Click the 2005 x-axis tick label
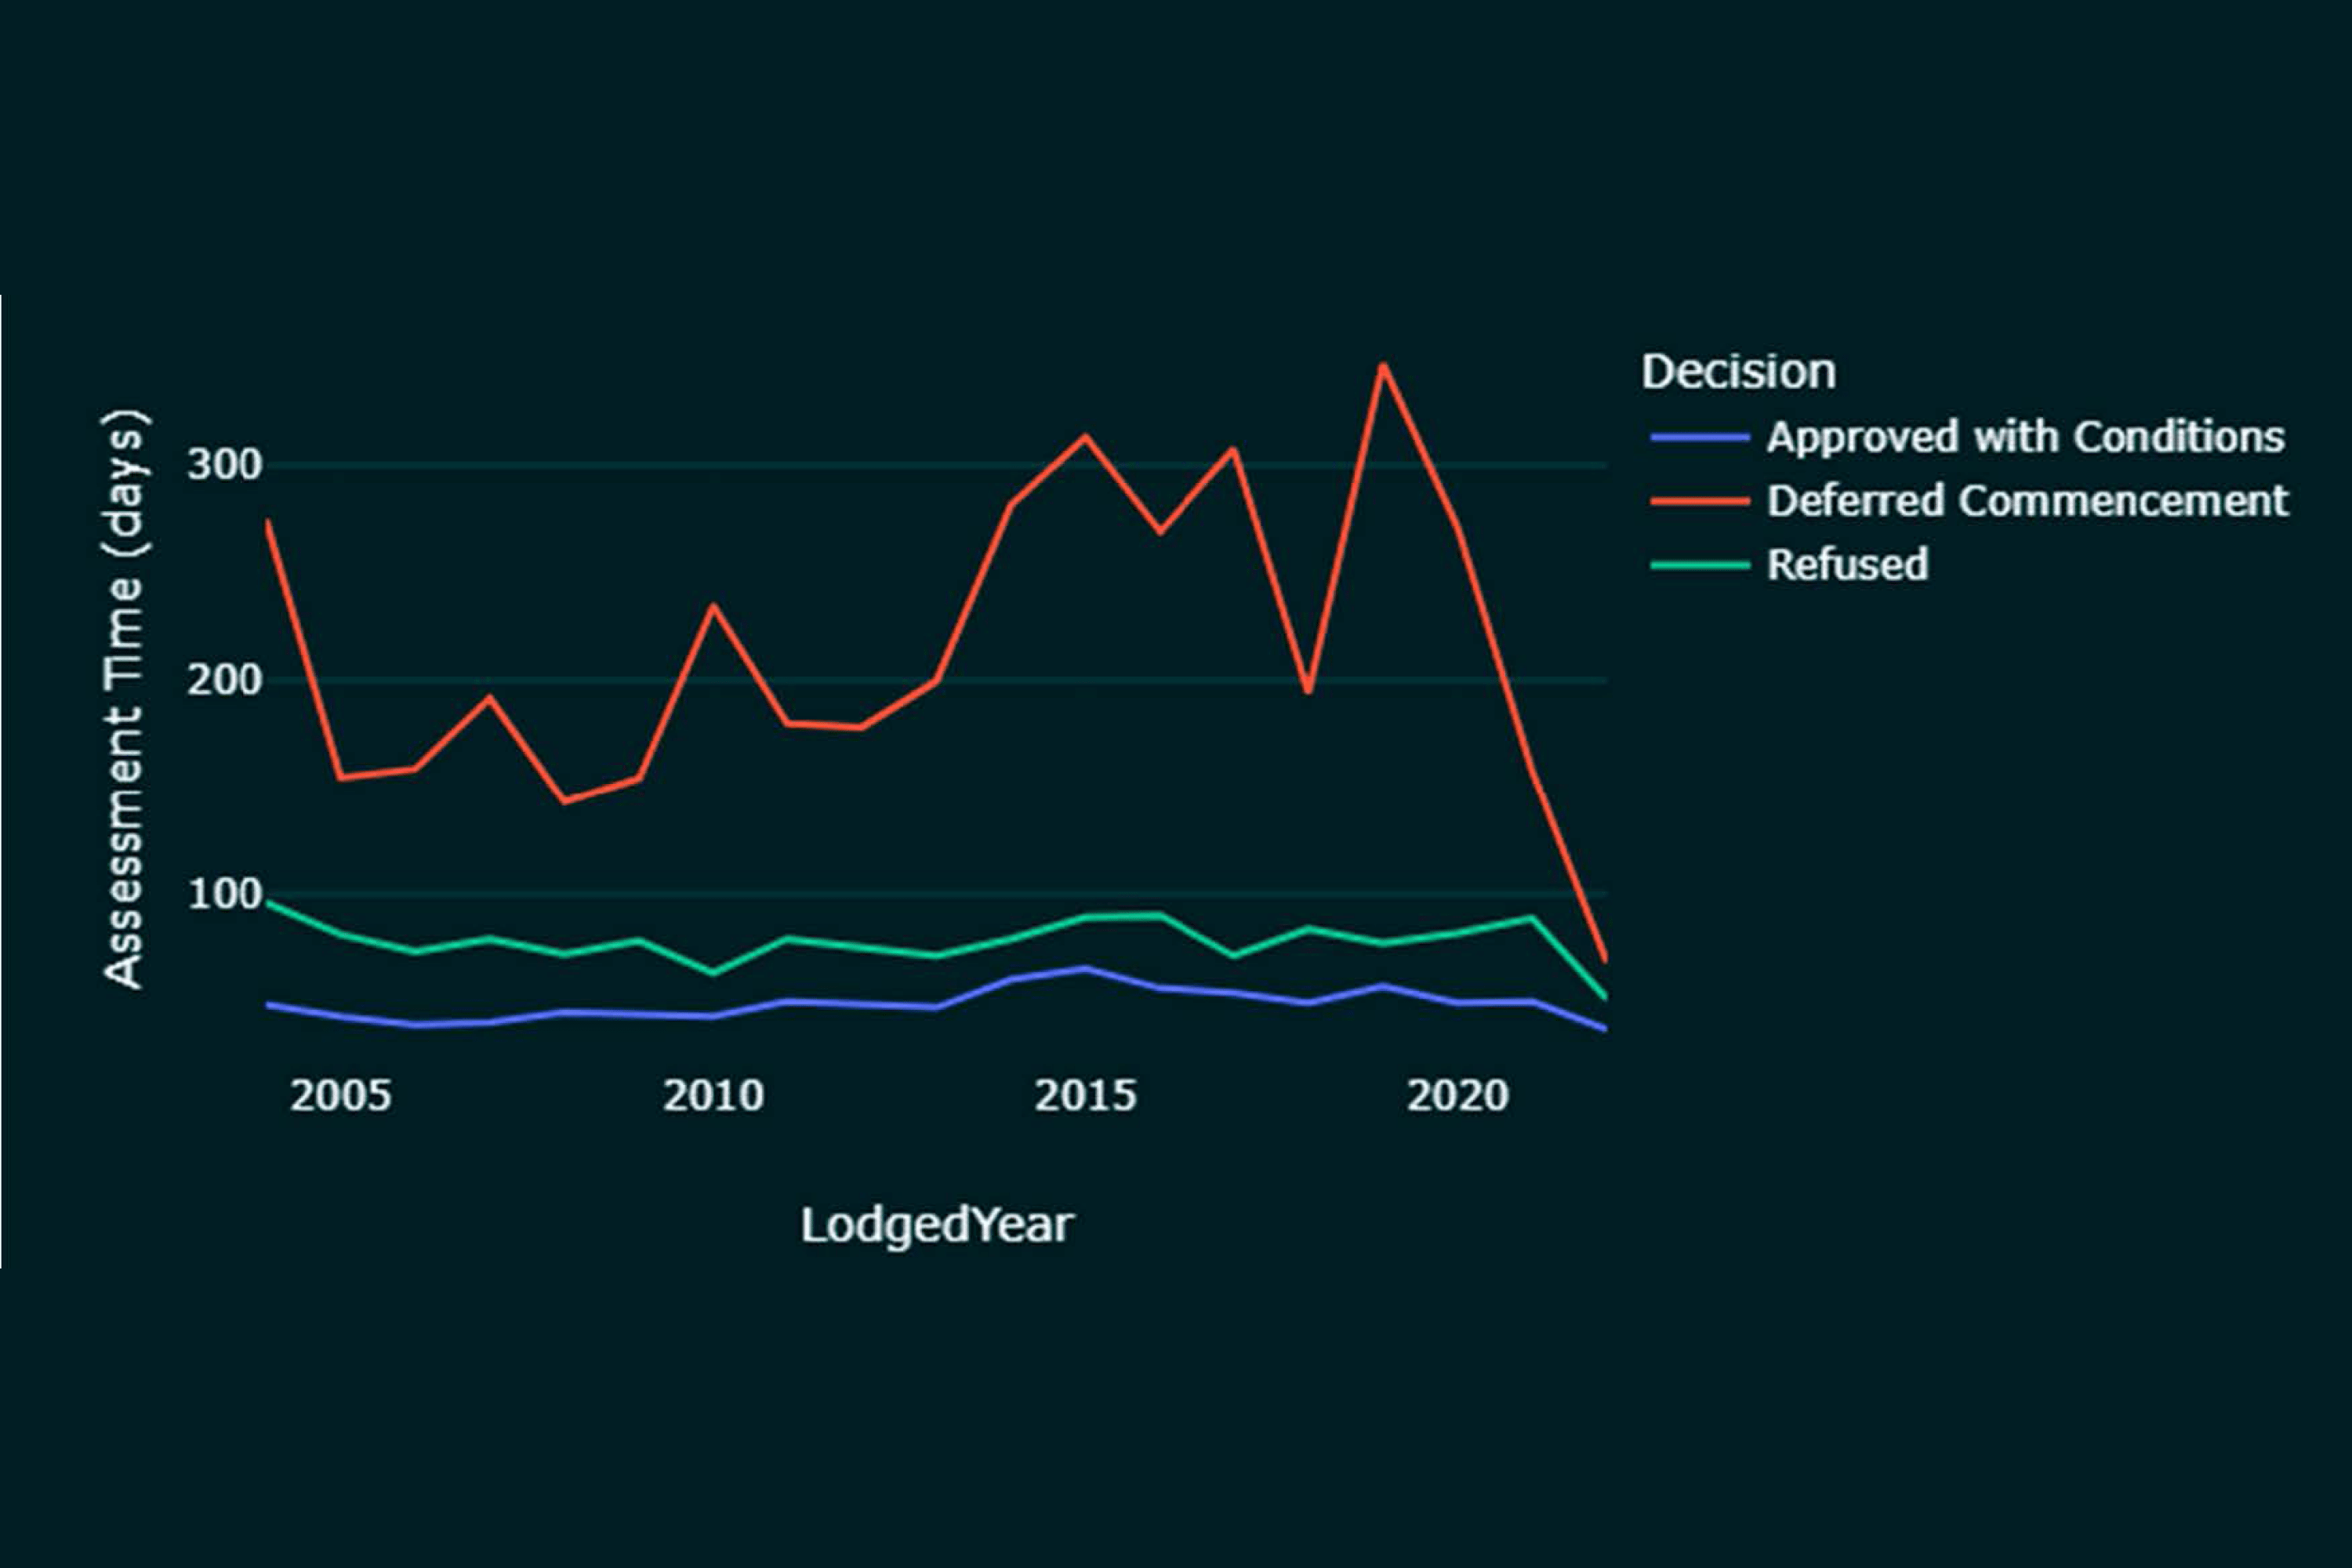This screenshot has width=2352, height=1568. 340,1096
